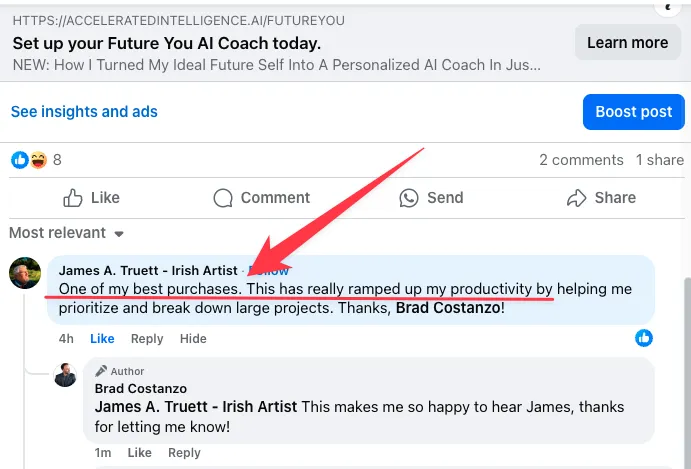Viewport: 691px width, 469px height.
Task: Open See insights and ads link
Action: click(84, 112)
